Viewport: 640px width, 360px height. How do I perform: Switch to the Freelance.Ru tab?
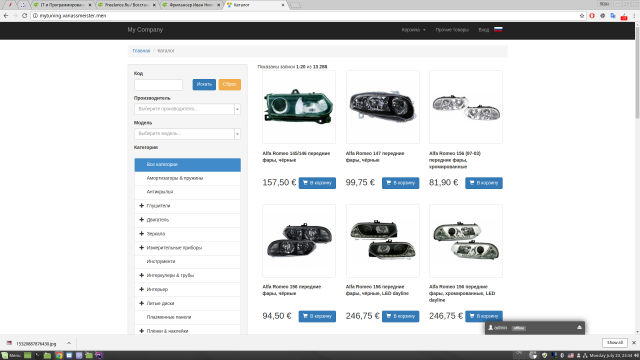[x=127, y=5]
